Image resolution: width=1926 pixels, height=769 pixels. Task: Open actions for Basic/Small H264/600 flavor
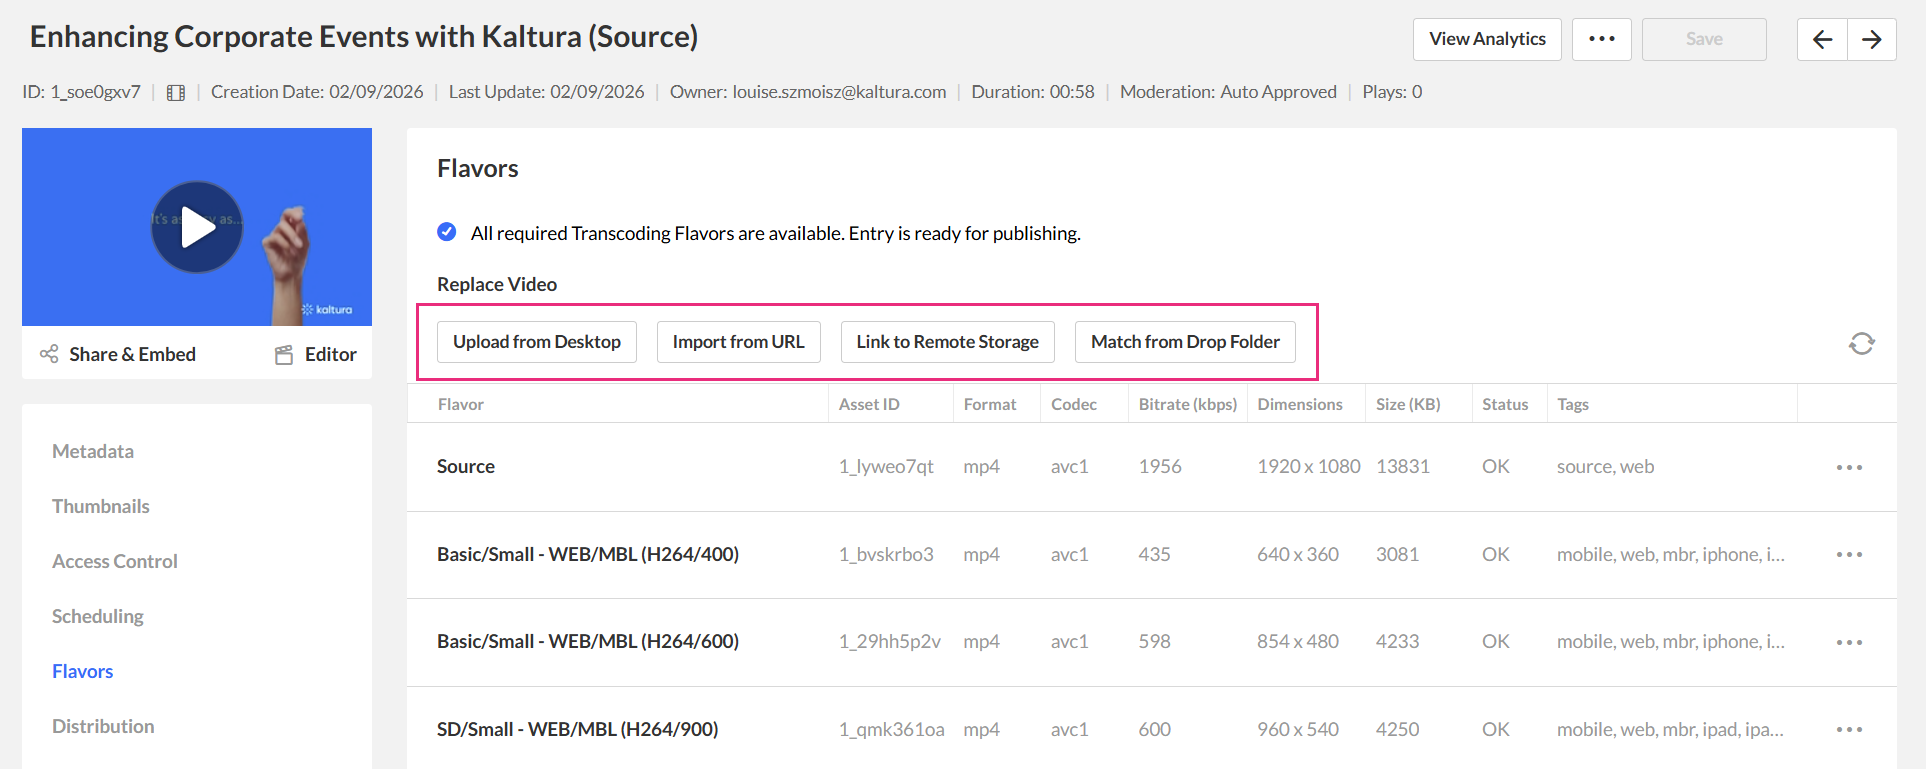(1849, 642)
